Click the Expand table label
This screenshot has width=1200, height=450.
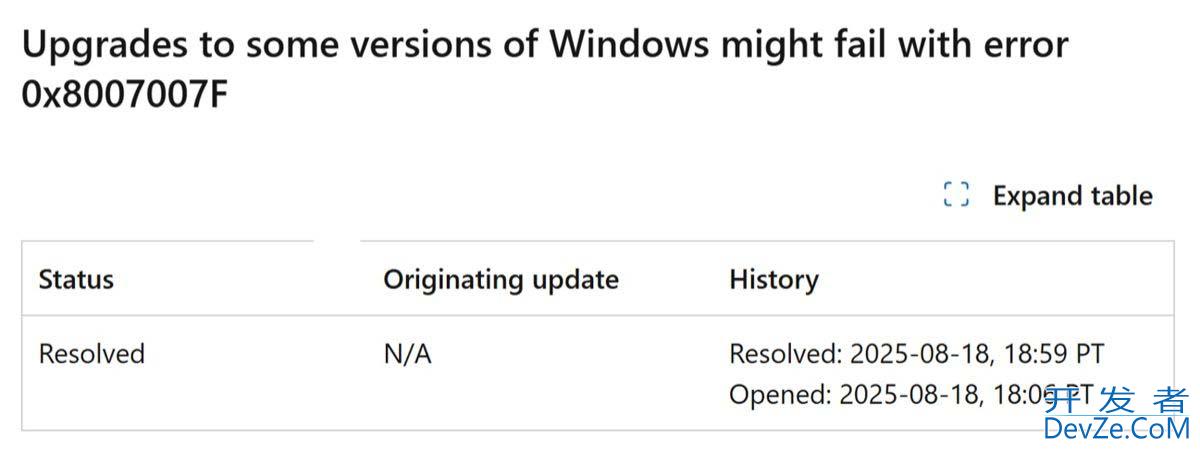pos(1072,196)
